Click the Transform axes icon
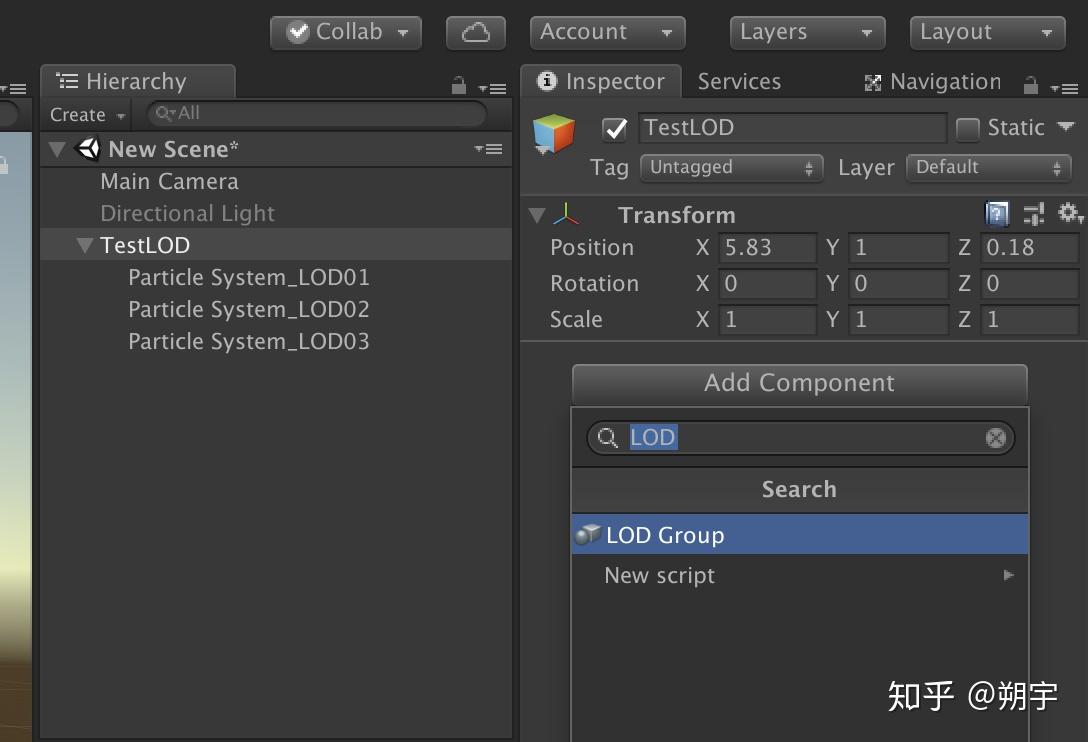The image size is (1088, 742). (566, 214)
